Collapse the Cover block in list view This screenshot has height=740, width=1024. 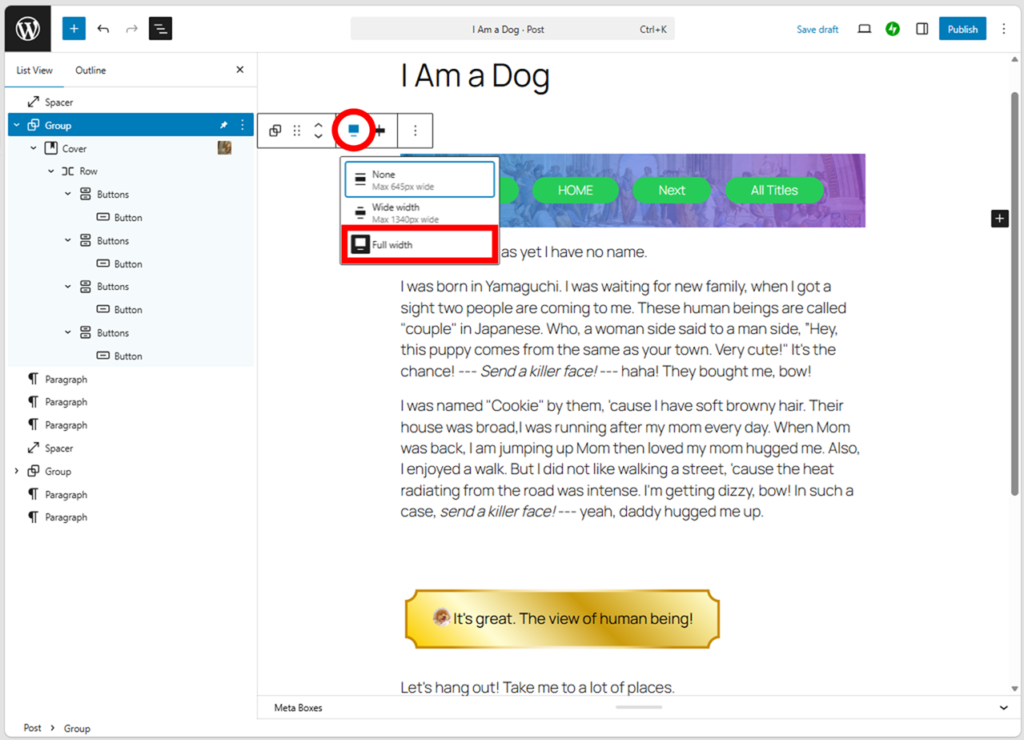[34, 148]
